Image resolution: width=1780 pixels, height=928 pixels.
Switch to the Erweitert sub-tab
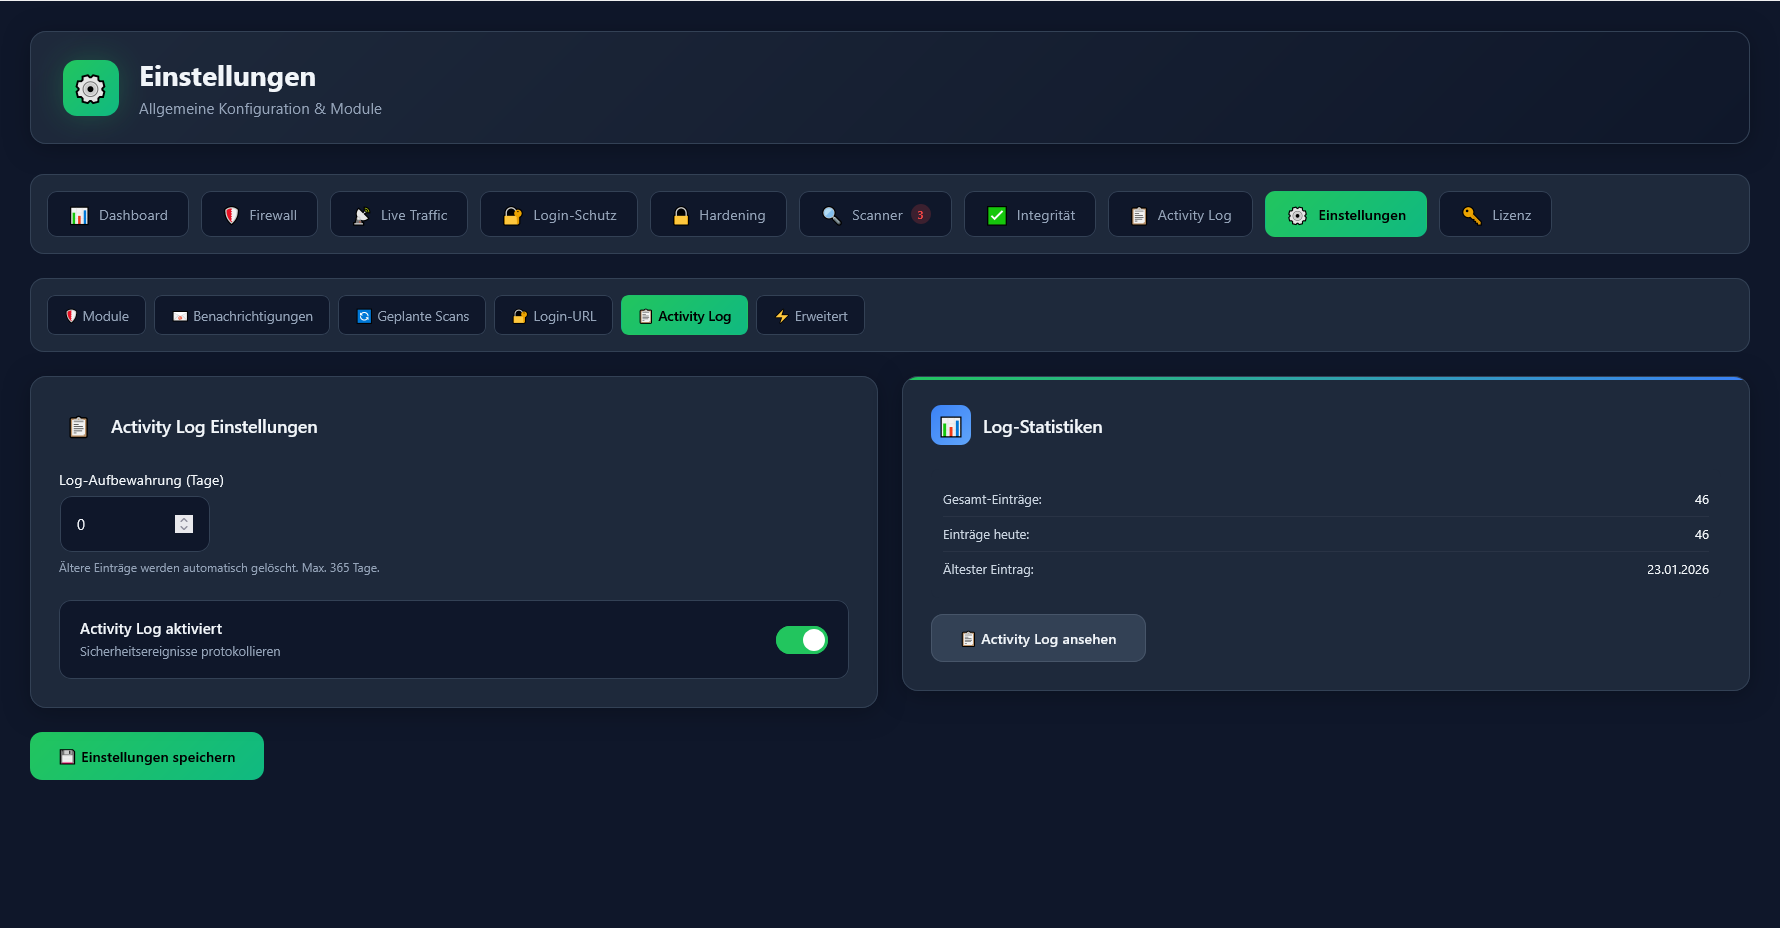pyautogui.click(x=810, y=316)
